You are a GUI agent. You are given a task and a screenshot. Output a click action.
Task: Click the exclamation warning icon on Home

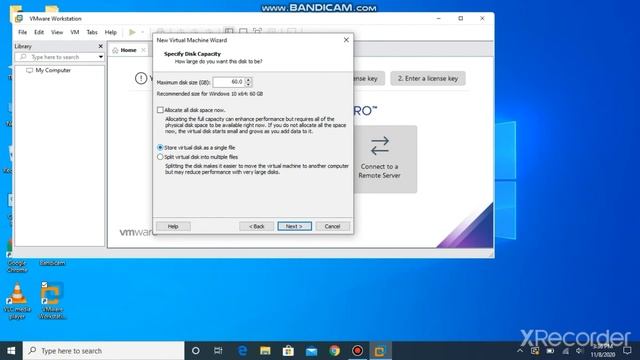coord(141,78)
